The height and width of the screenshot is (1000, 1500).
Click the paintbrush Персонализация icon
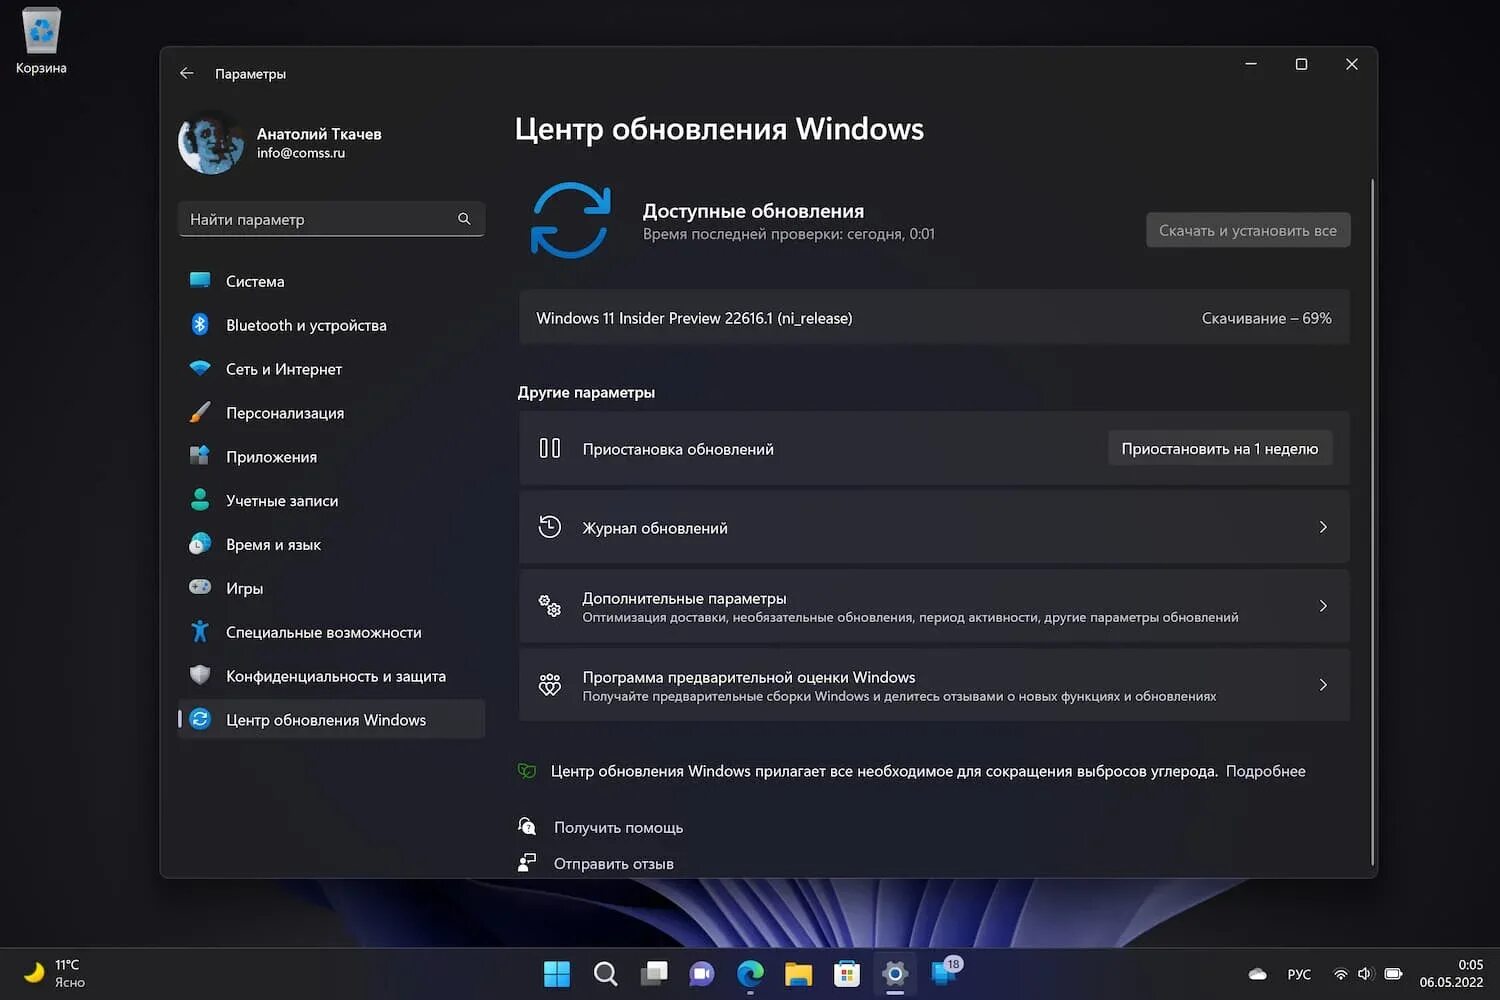pyautogui.click(x=200, y=412)
